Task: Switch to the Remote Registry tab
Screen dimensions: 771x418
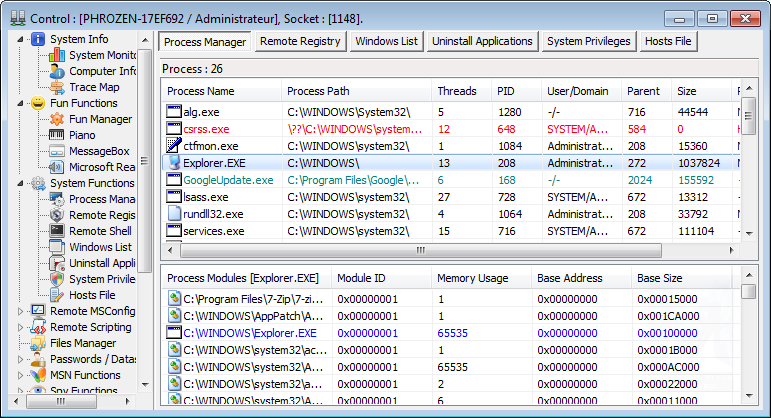Action: [x=300, y=41]
